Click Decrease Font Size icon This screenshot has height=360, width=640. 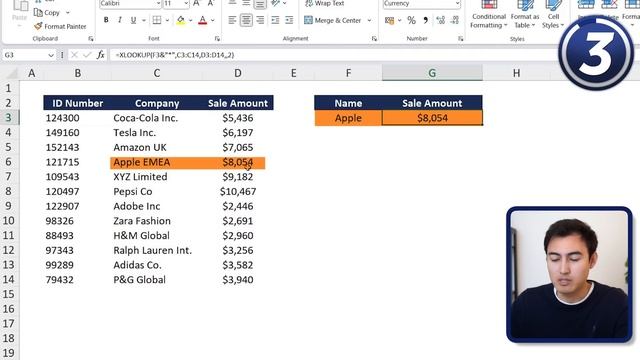[211, 3]
